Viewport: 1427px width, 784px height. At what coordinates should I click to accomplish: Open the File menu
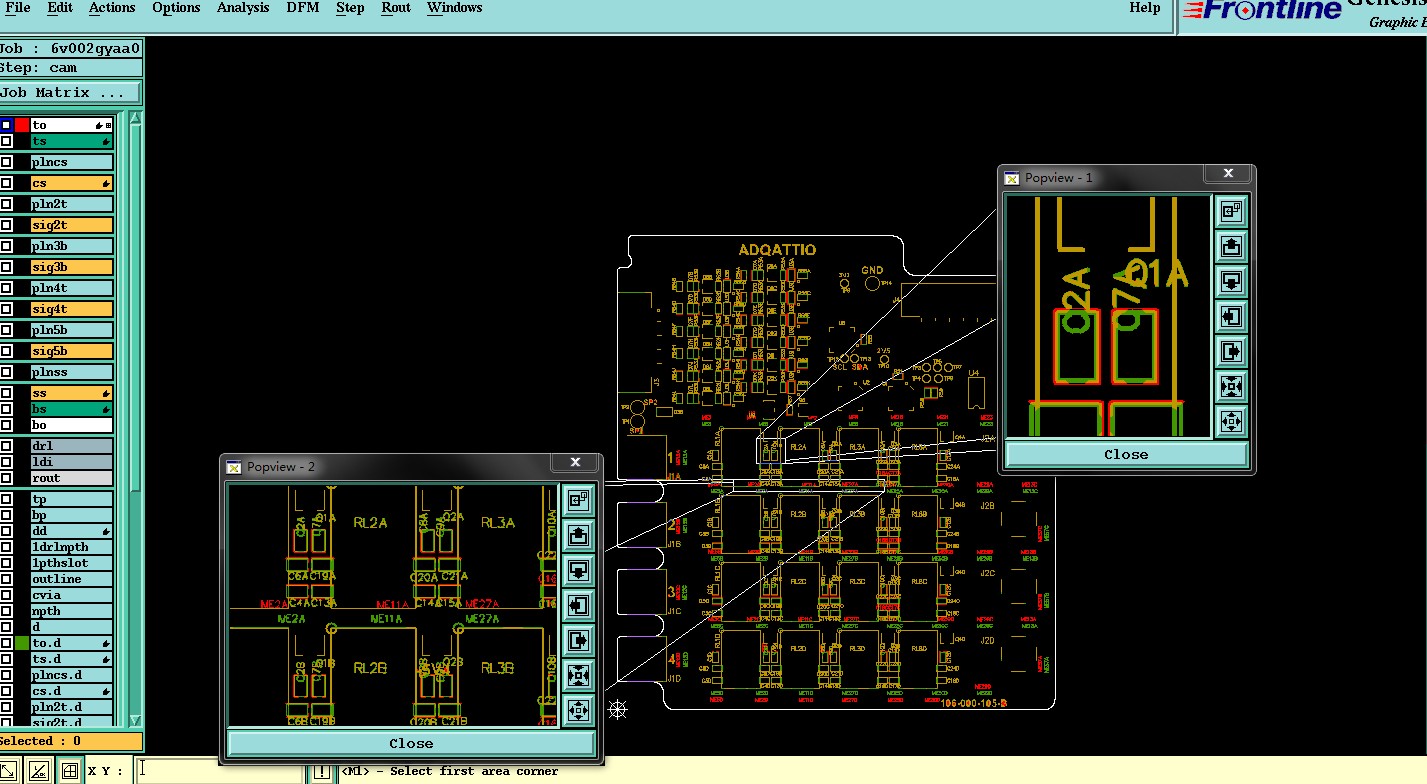[x=17, y=8]
